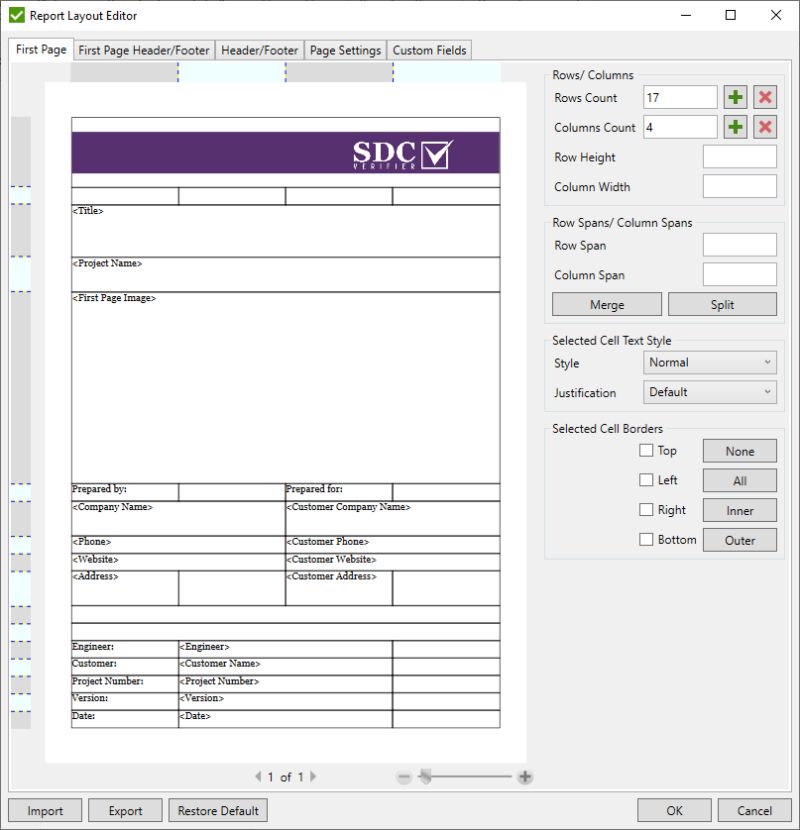Open the Custom Fields tab
The image size is (800, 830).
[x=429, y=49]
